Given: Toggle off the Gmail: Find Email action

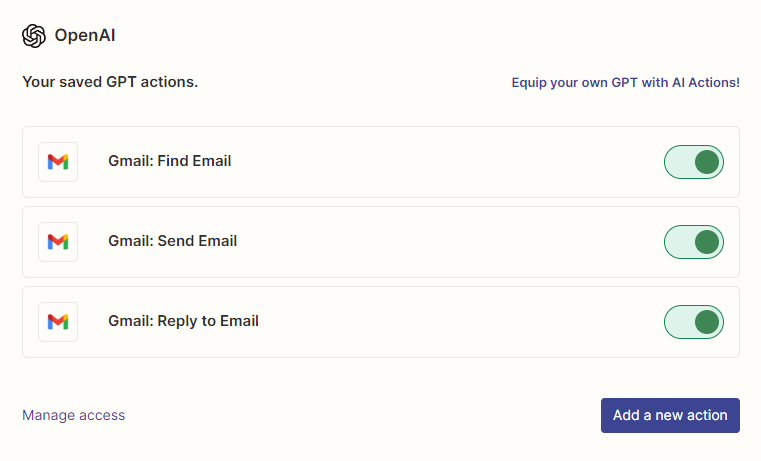Looking at the screenshot, I should point(693,162).
